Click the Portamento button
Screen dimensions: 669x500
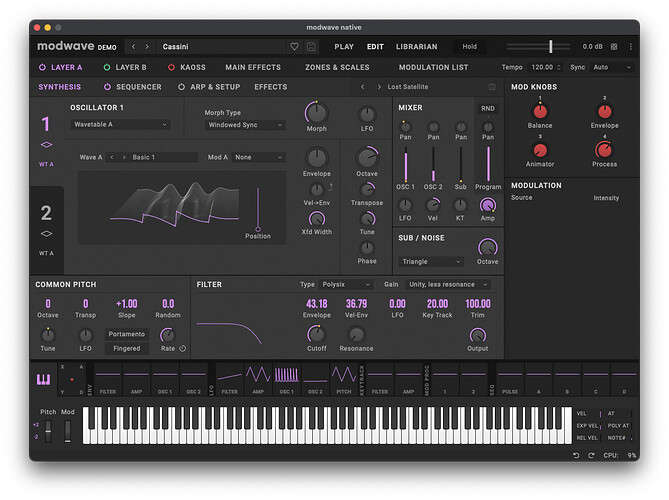click(126, 334)
